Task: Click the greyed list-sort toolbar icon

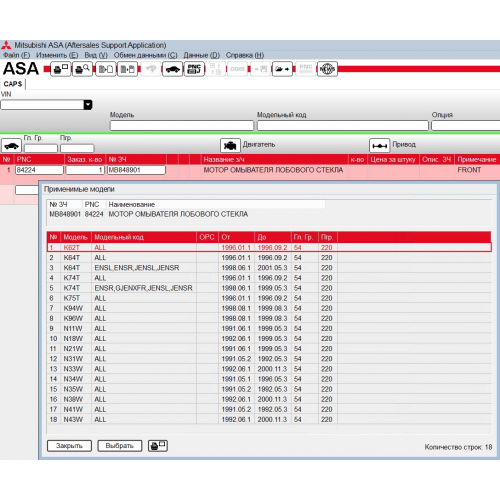Action: (x=215, y=69)
